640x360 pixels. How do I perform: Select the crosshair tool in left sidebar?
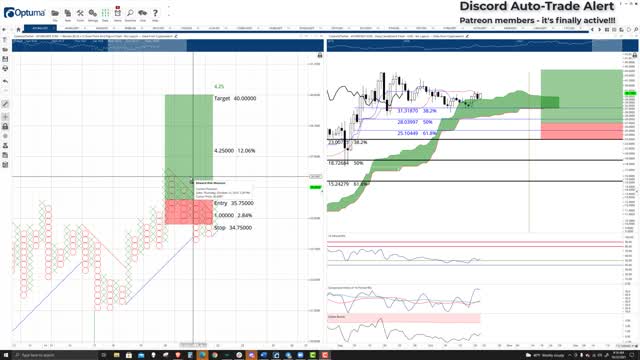pos(5,117)
